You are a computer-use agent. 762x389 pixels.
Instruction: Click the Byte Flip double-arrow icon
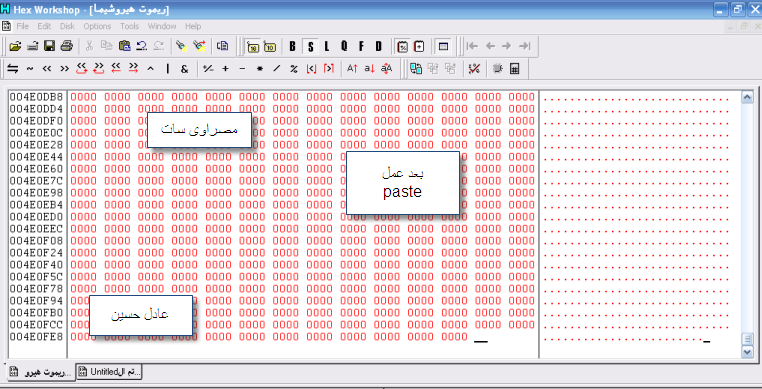13,69
